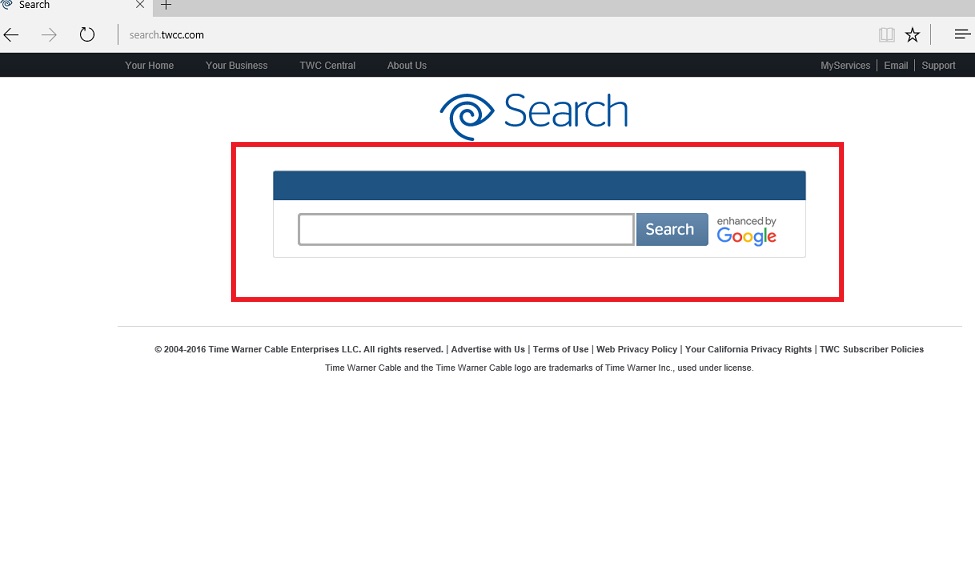Open TWC Subscriber Policies footer link
The height and width of the screenshot is (563, 975).
tap(872, 350)
